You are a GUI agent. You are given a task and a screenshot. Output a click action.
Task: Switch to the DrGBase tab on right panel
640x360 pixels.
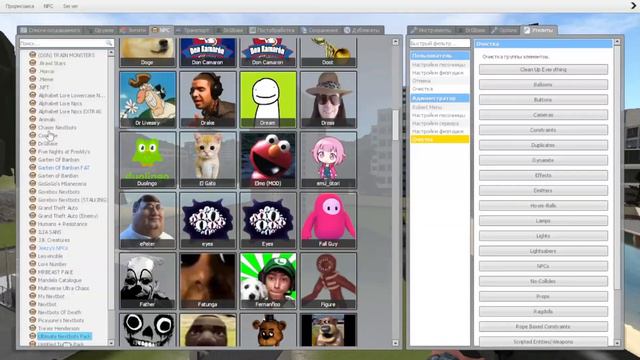click(x=472, y=30)
